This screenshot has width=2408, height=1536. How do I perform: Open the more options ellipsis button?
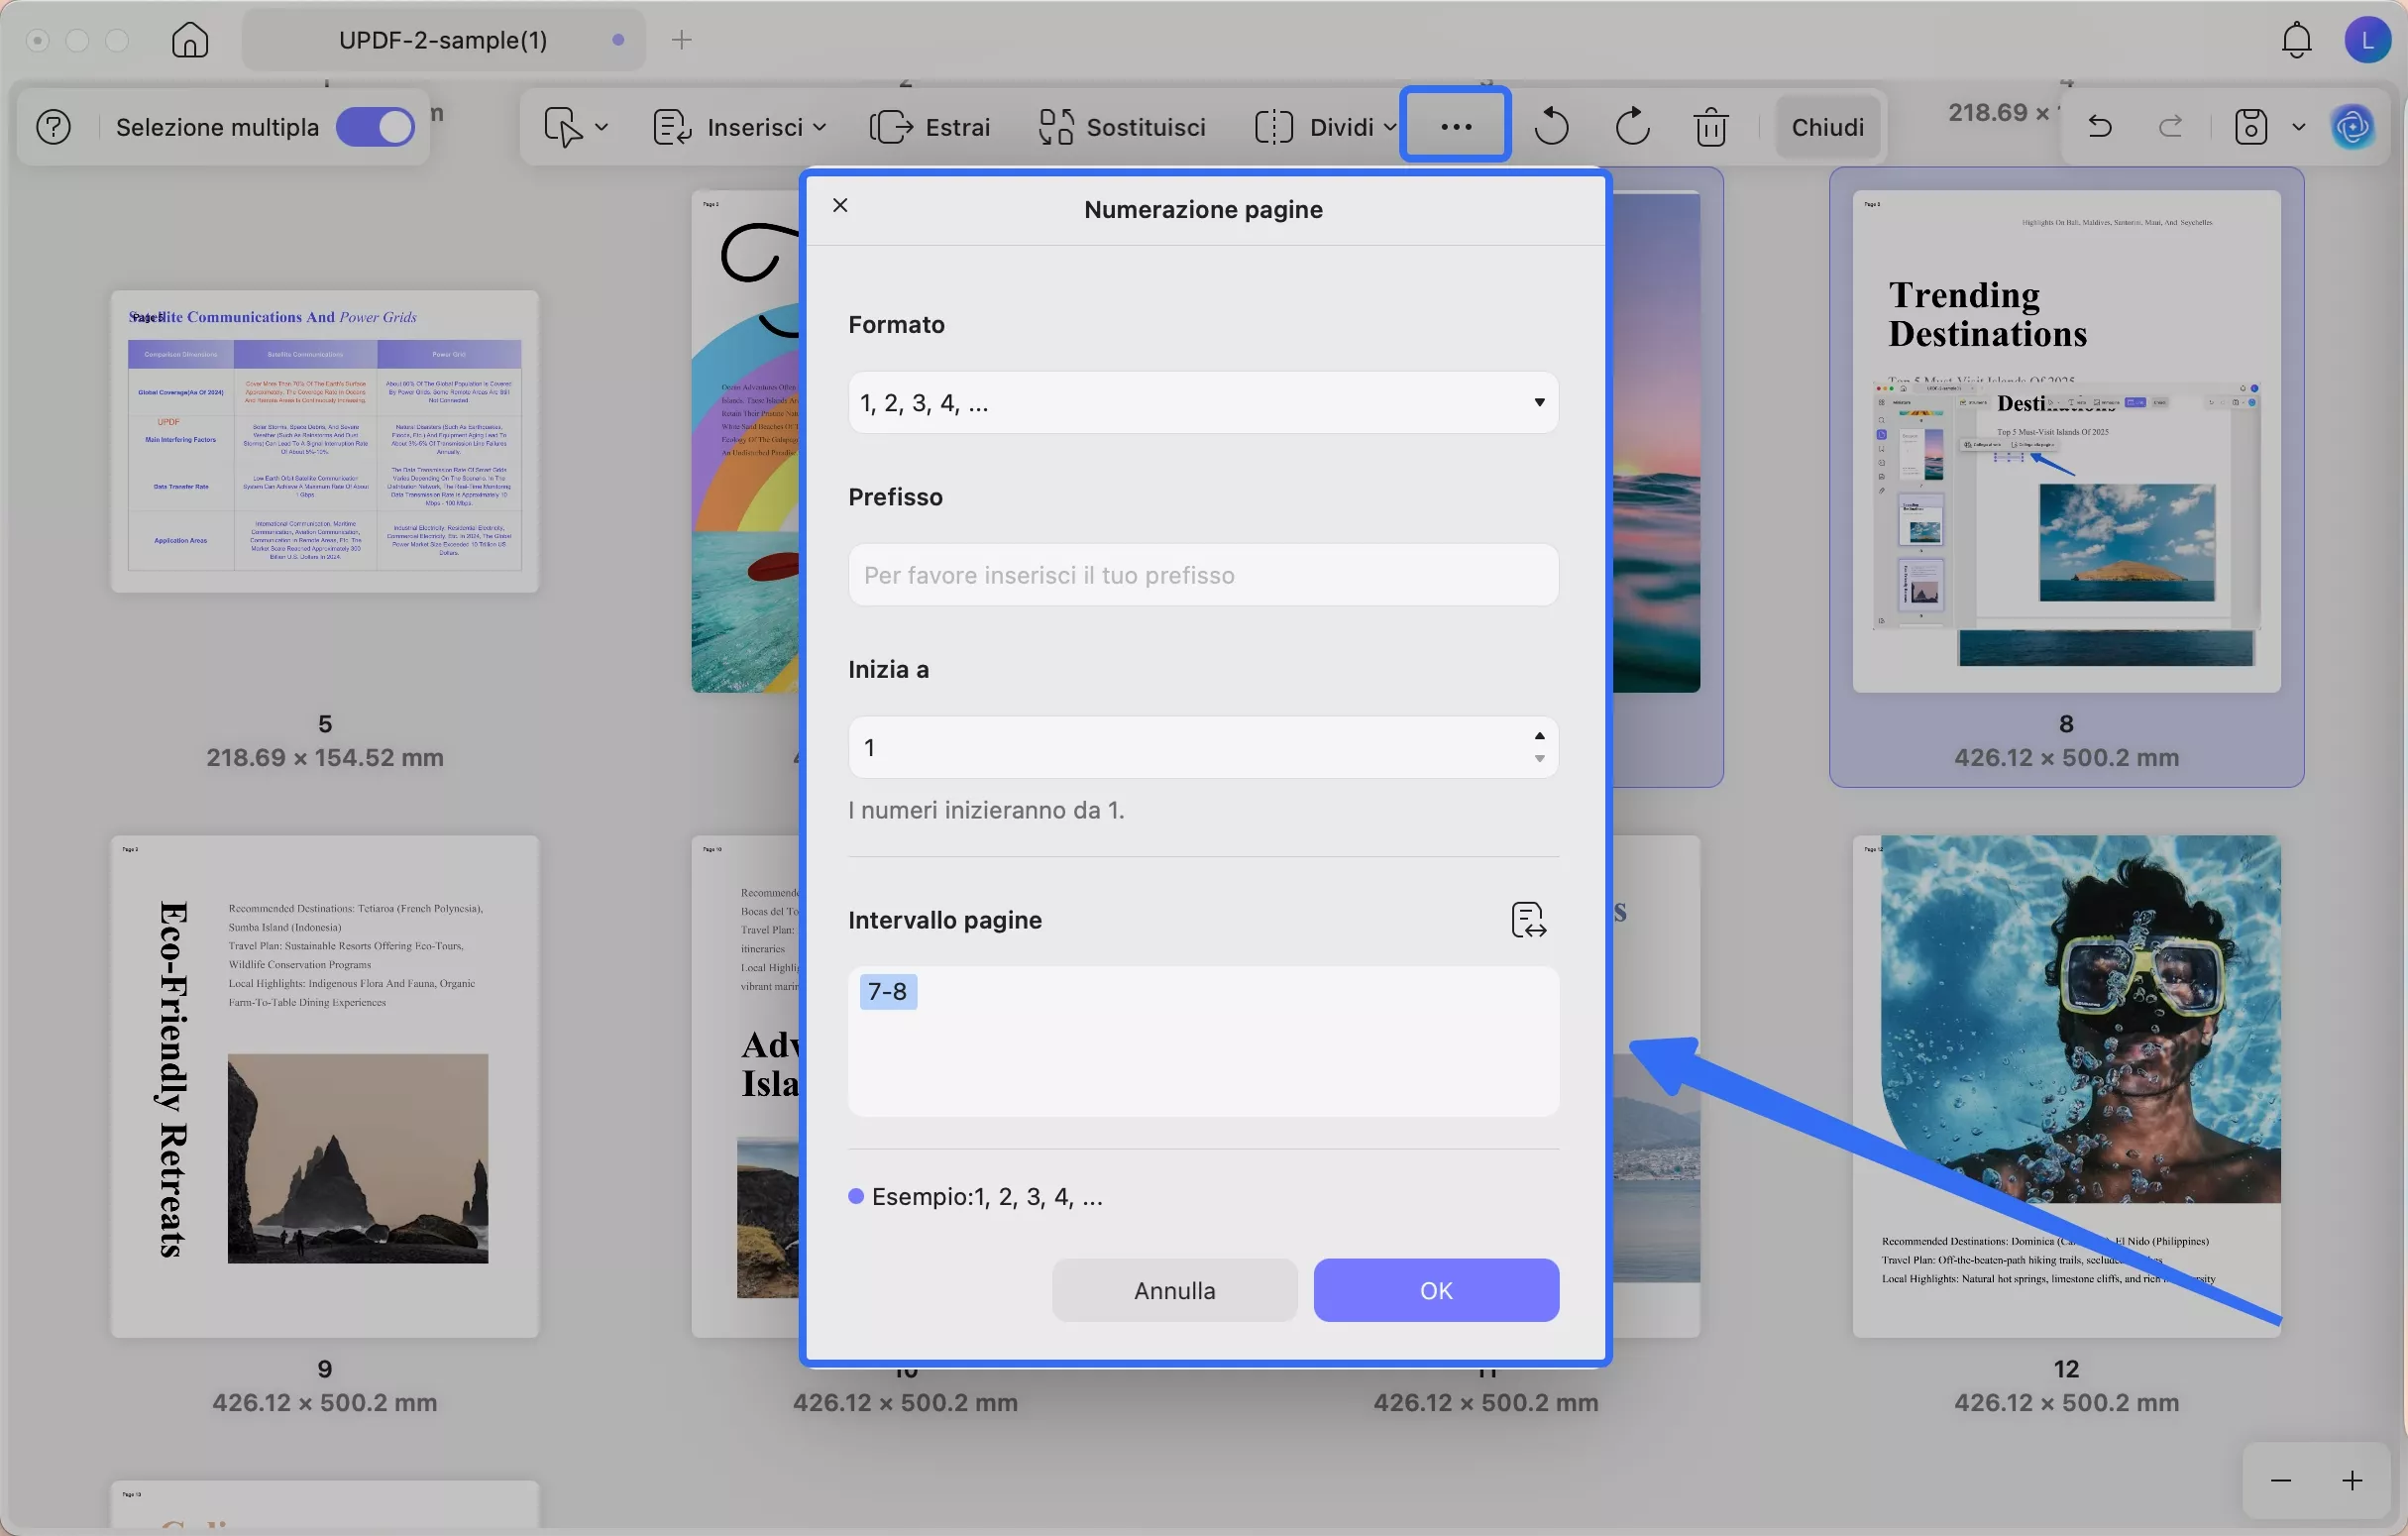[1455, 126]
